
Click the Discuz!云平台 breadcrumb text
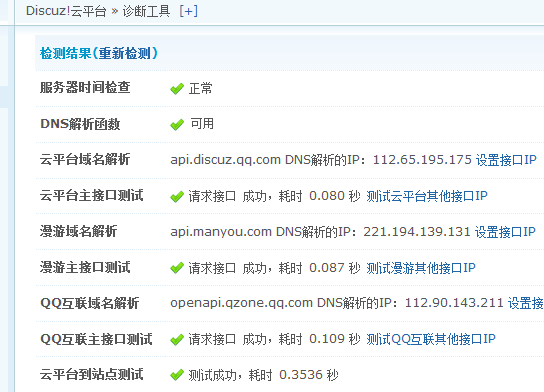tap(66, 11)
